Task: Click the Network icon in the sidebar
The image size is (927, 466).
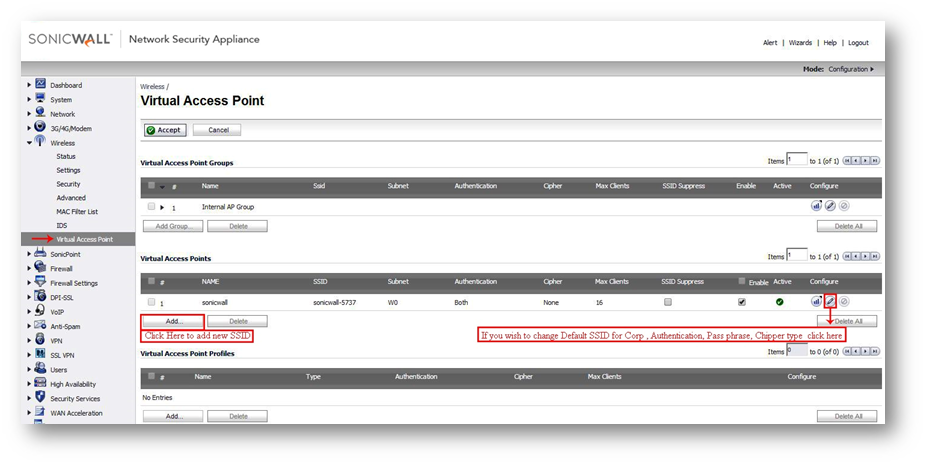Action: [x=40, y=112]
